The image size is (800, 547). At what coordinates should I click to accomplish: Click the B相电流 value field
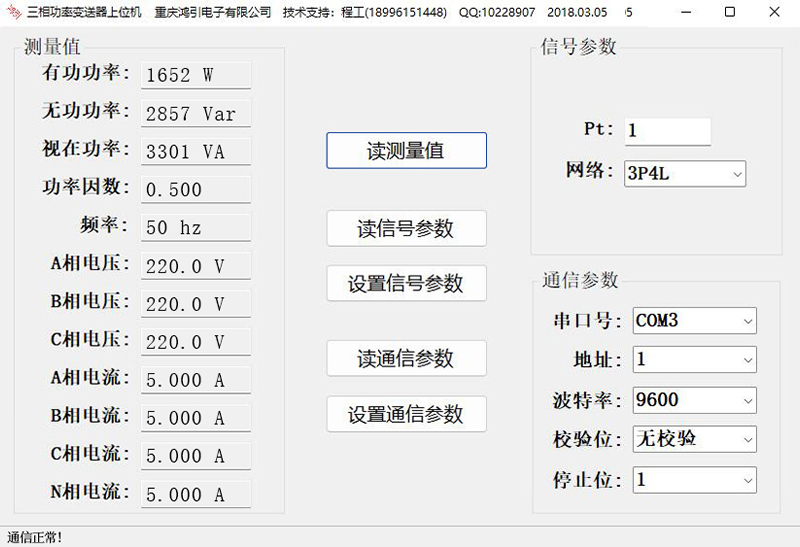click(x=196, y=418)
